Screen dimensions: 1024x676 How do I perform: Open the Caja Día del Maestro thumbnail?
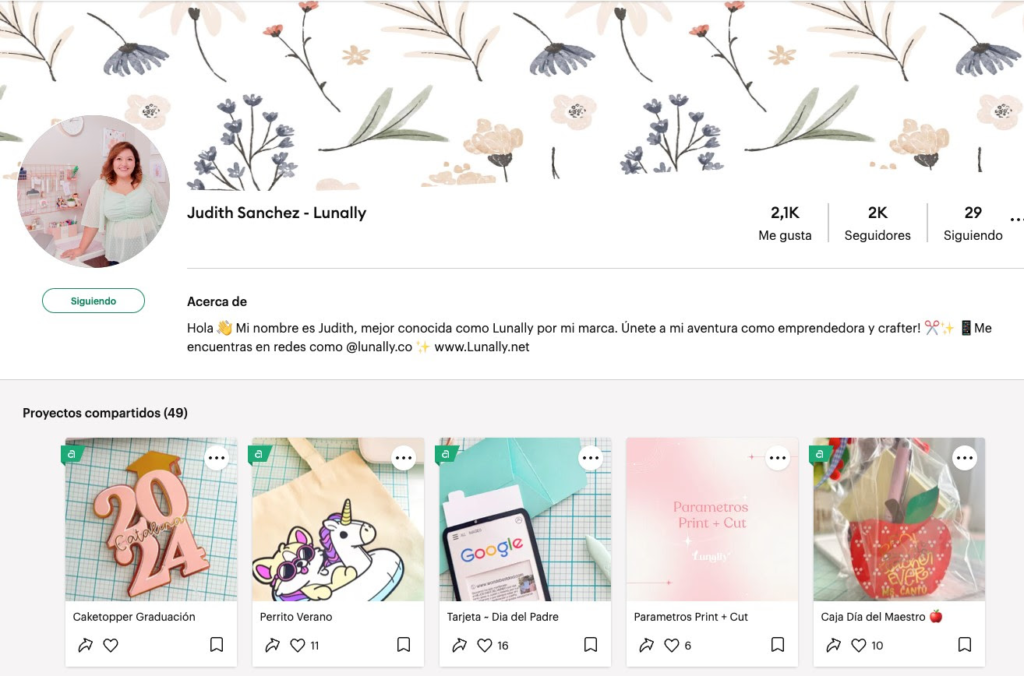pos(899,519)
